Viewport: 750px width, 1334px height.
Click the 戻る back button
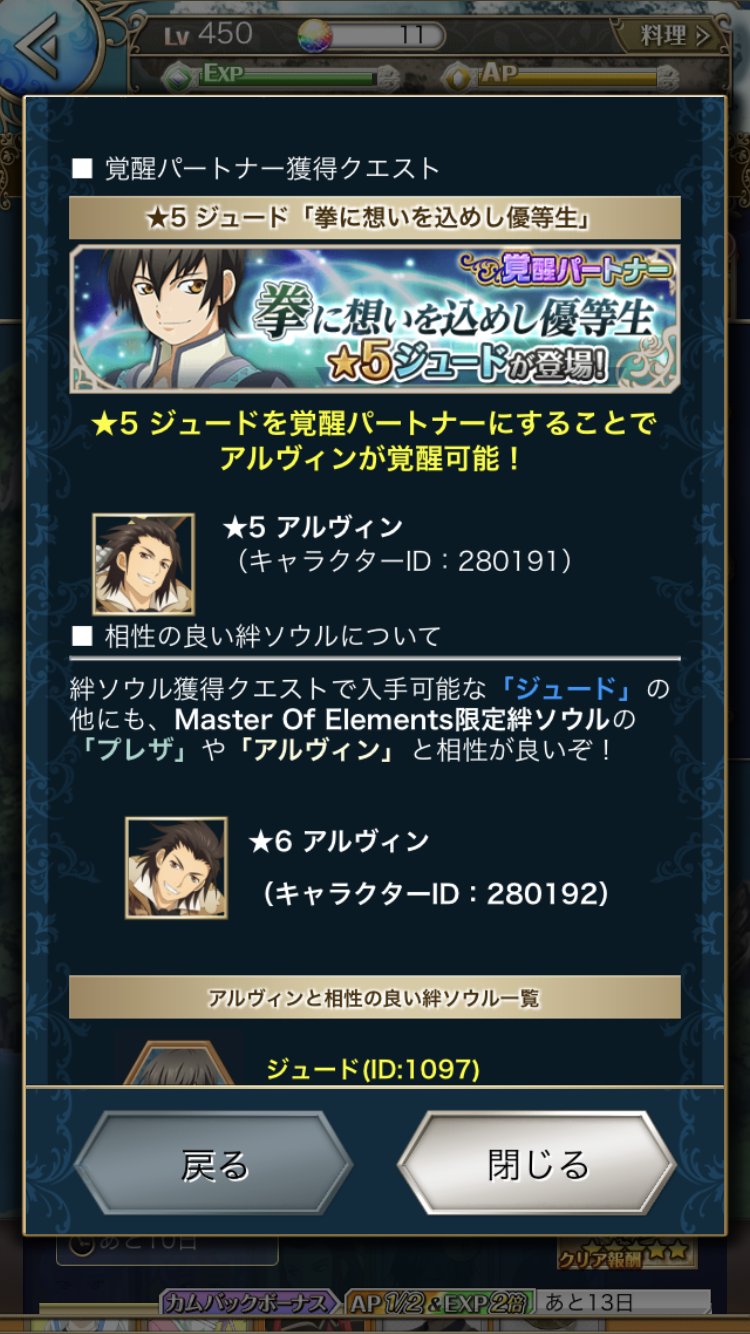tap(214, 1164)
